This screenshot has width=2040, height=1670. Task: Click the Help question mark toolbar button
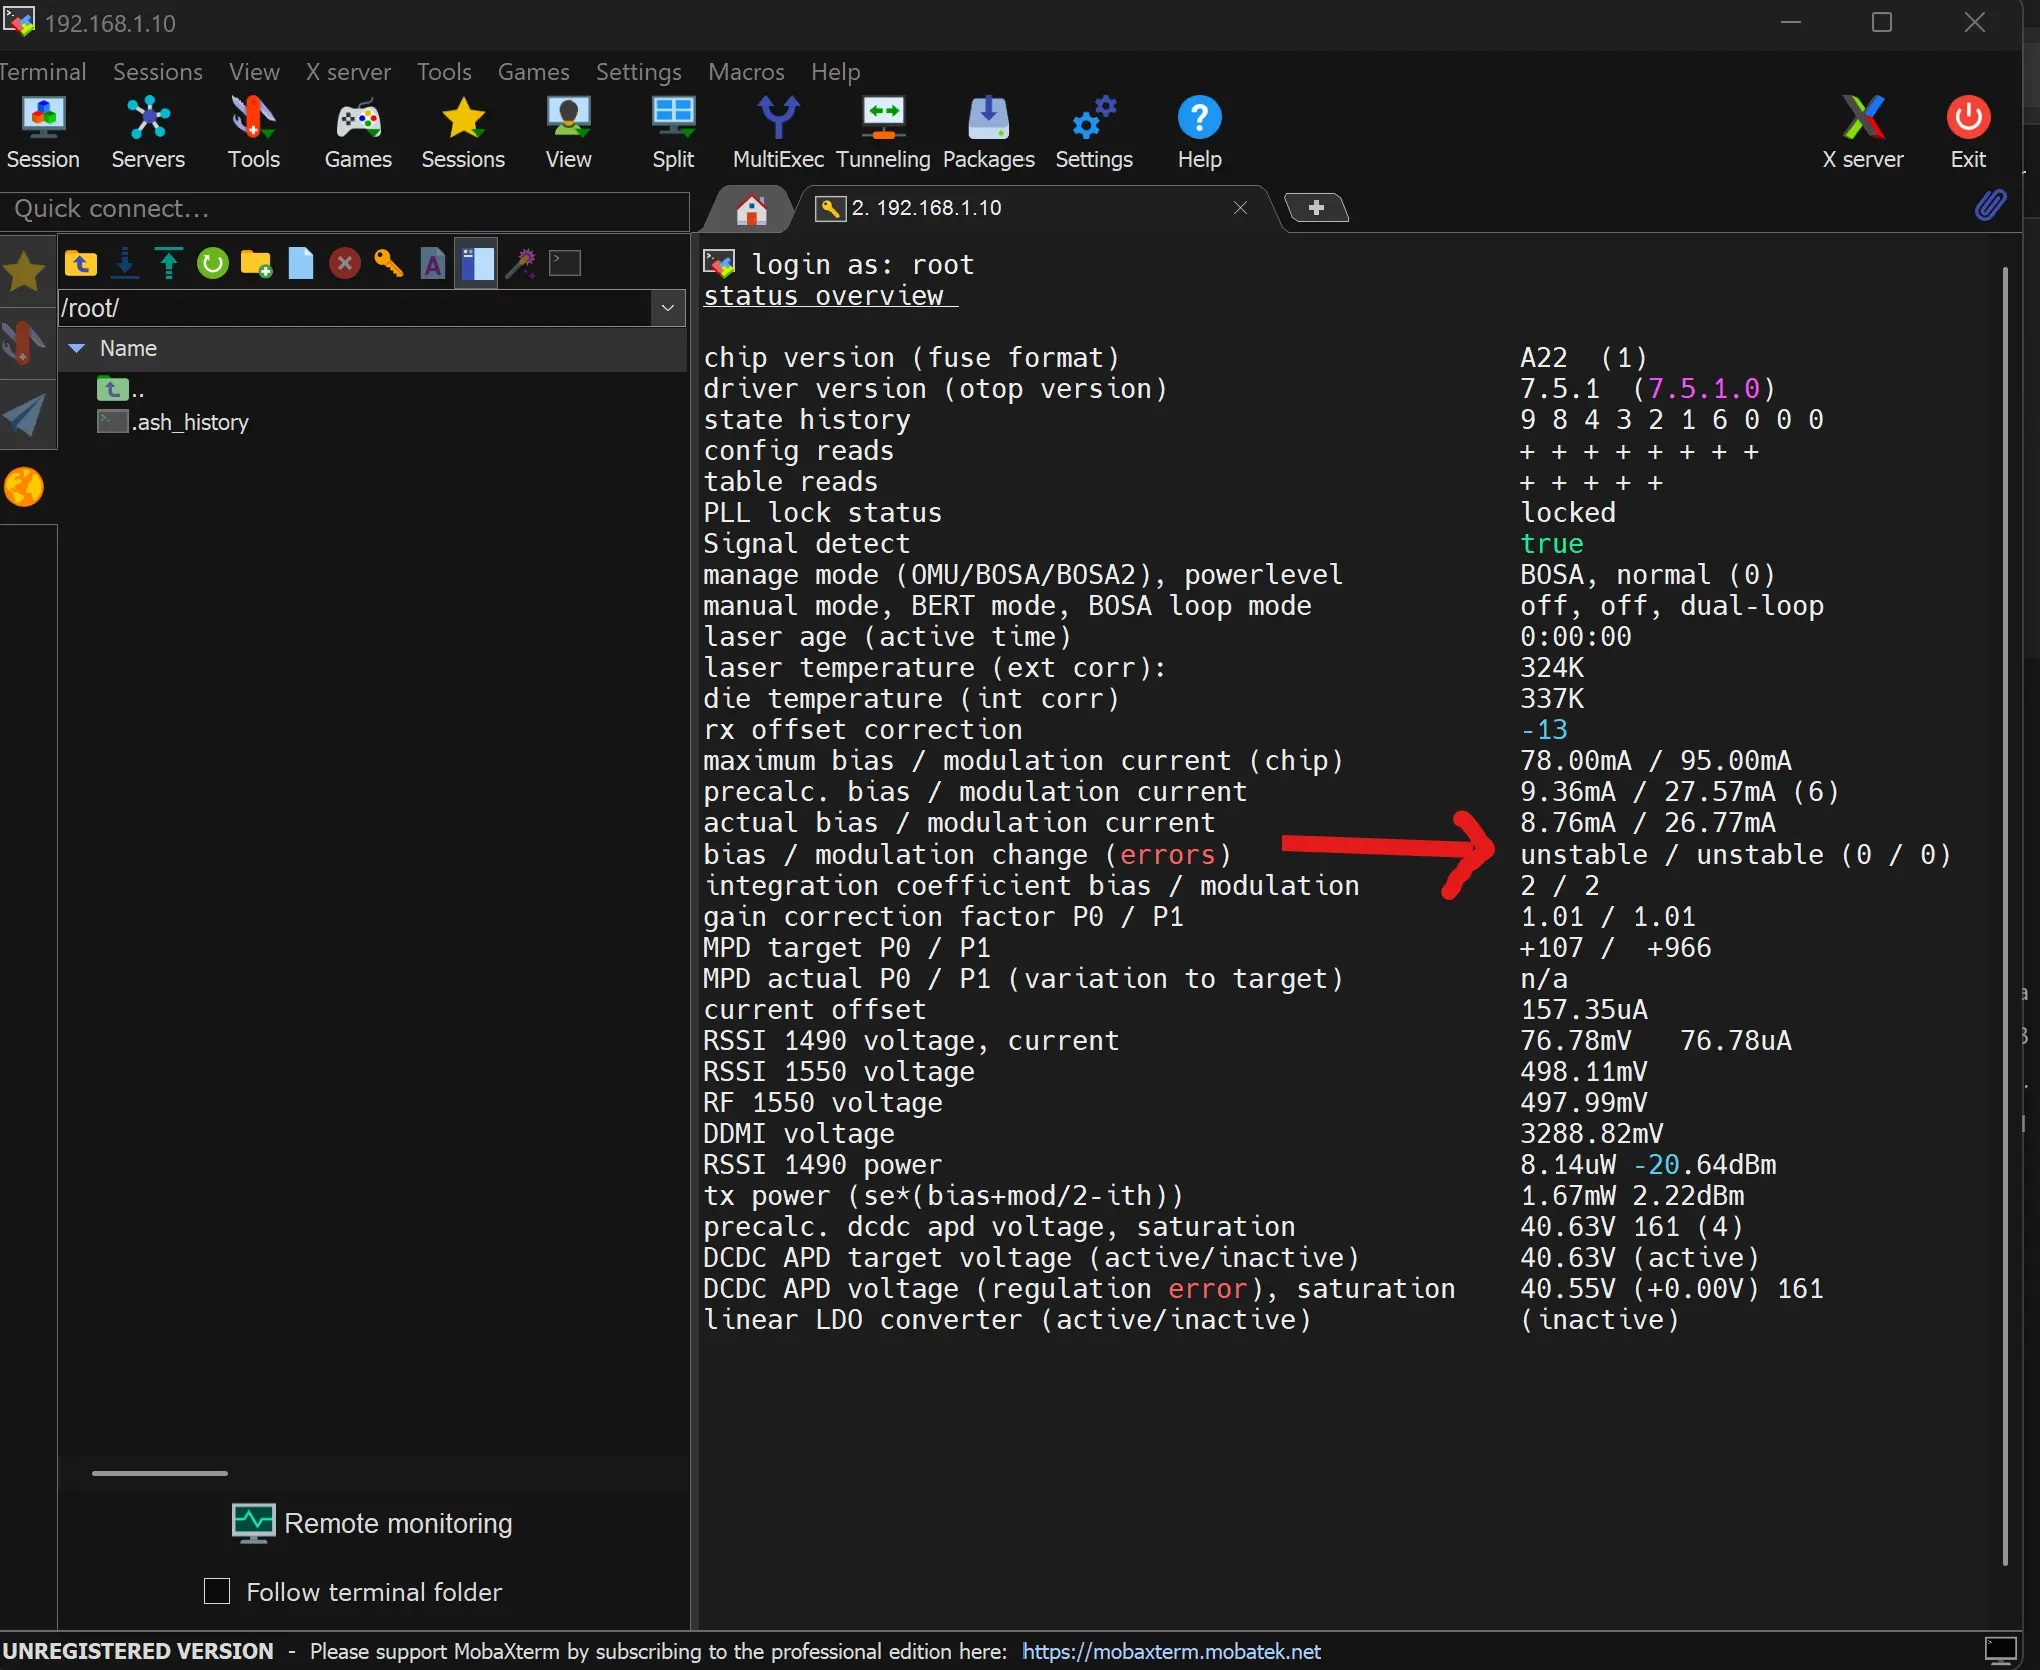click(x=1199, y=133)
